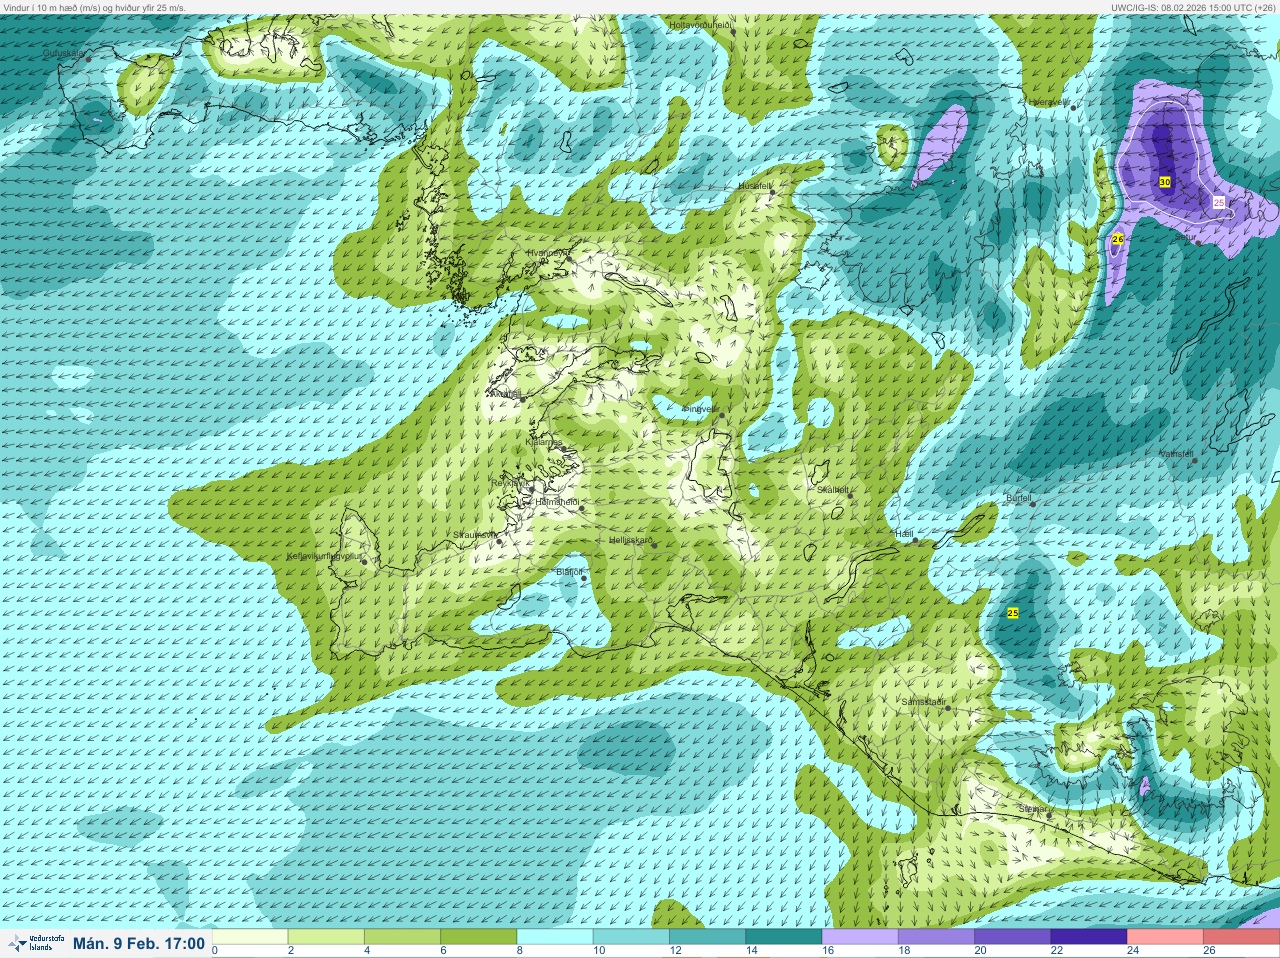Click the Straumsvík station label
1280x958 pixels.
click(475, 535)
